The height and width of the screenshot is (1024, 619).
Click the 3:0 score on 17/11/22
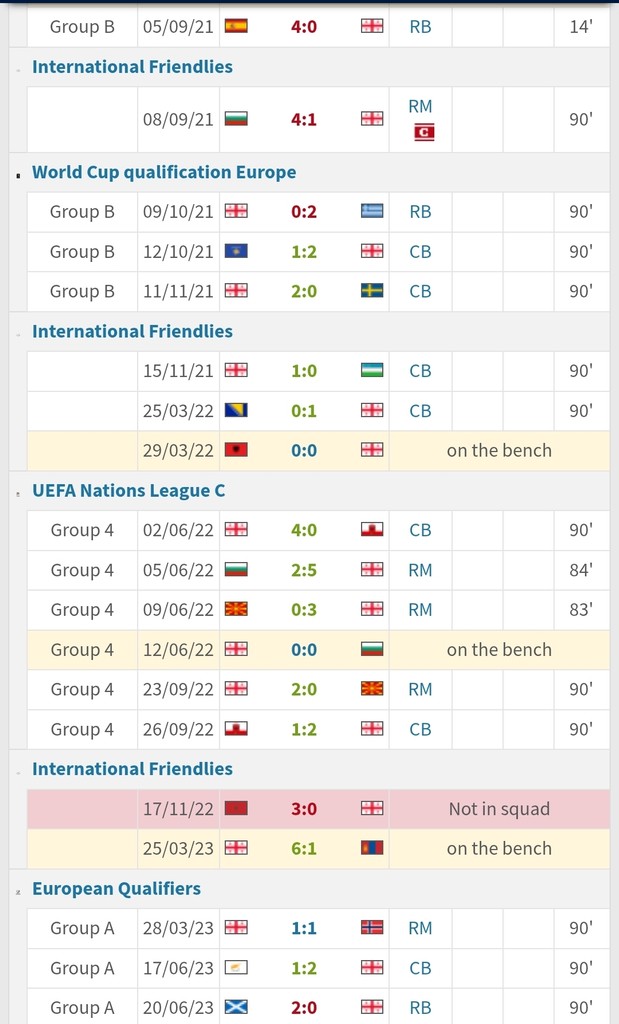[304, 808]
